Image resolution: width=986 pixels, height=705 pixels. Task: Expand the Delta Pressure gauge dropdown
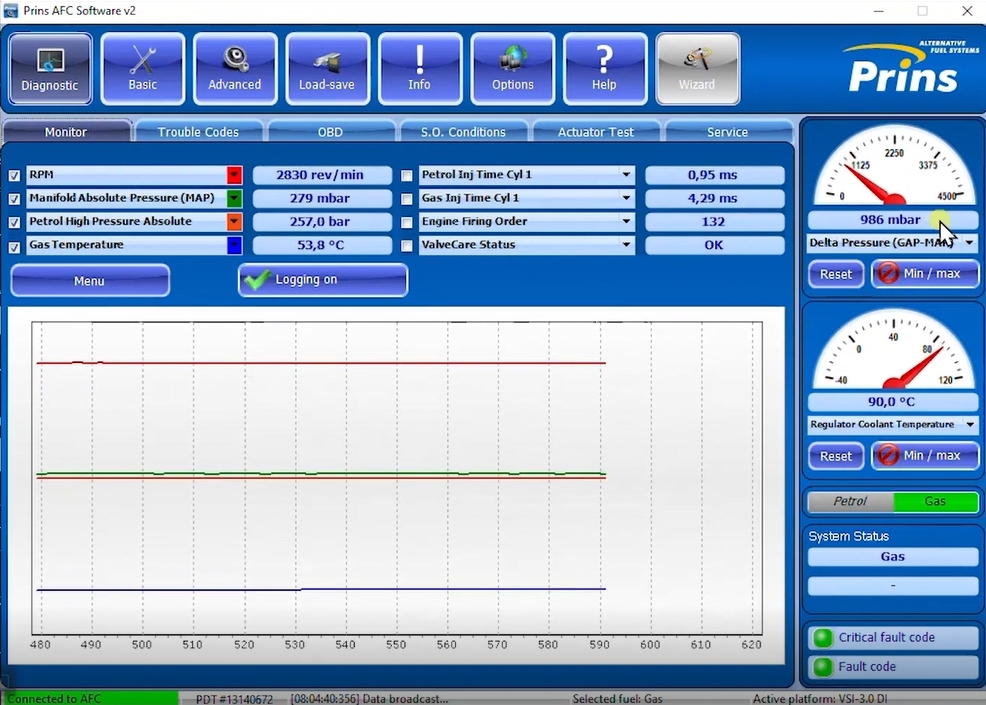point(968,243)
